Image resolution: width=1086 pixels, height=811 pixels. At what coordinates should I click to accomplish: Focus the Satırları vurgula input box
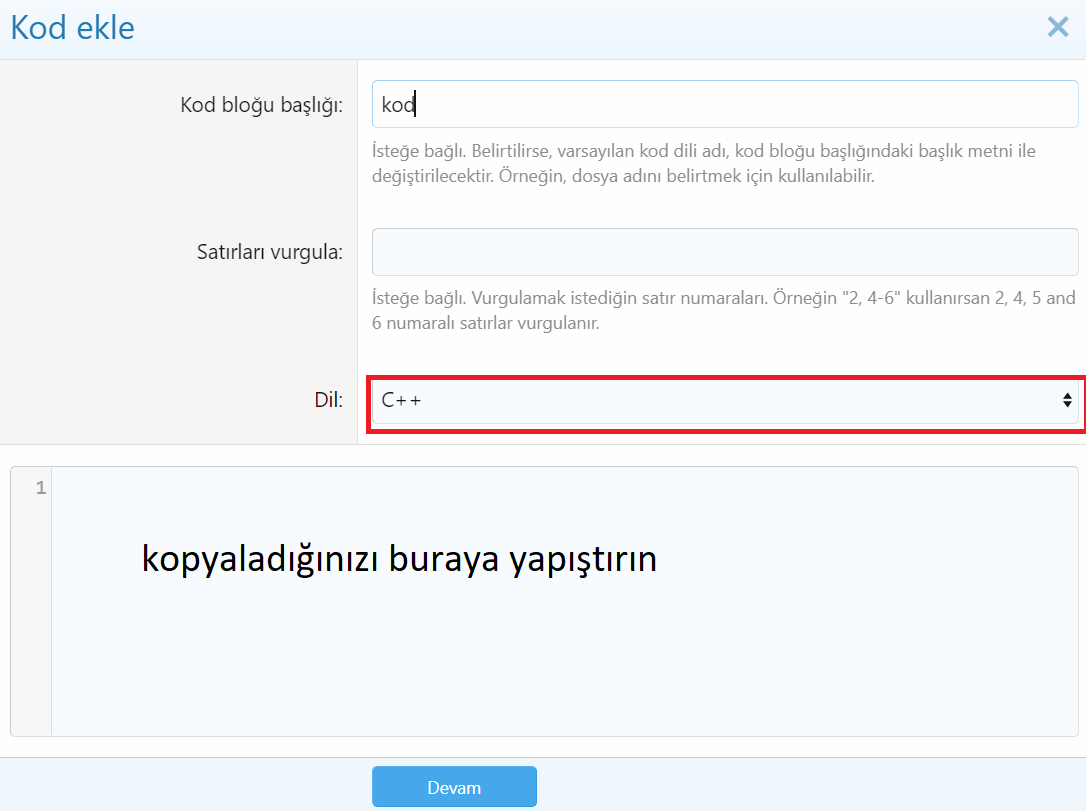(x=724, y=252)
